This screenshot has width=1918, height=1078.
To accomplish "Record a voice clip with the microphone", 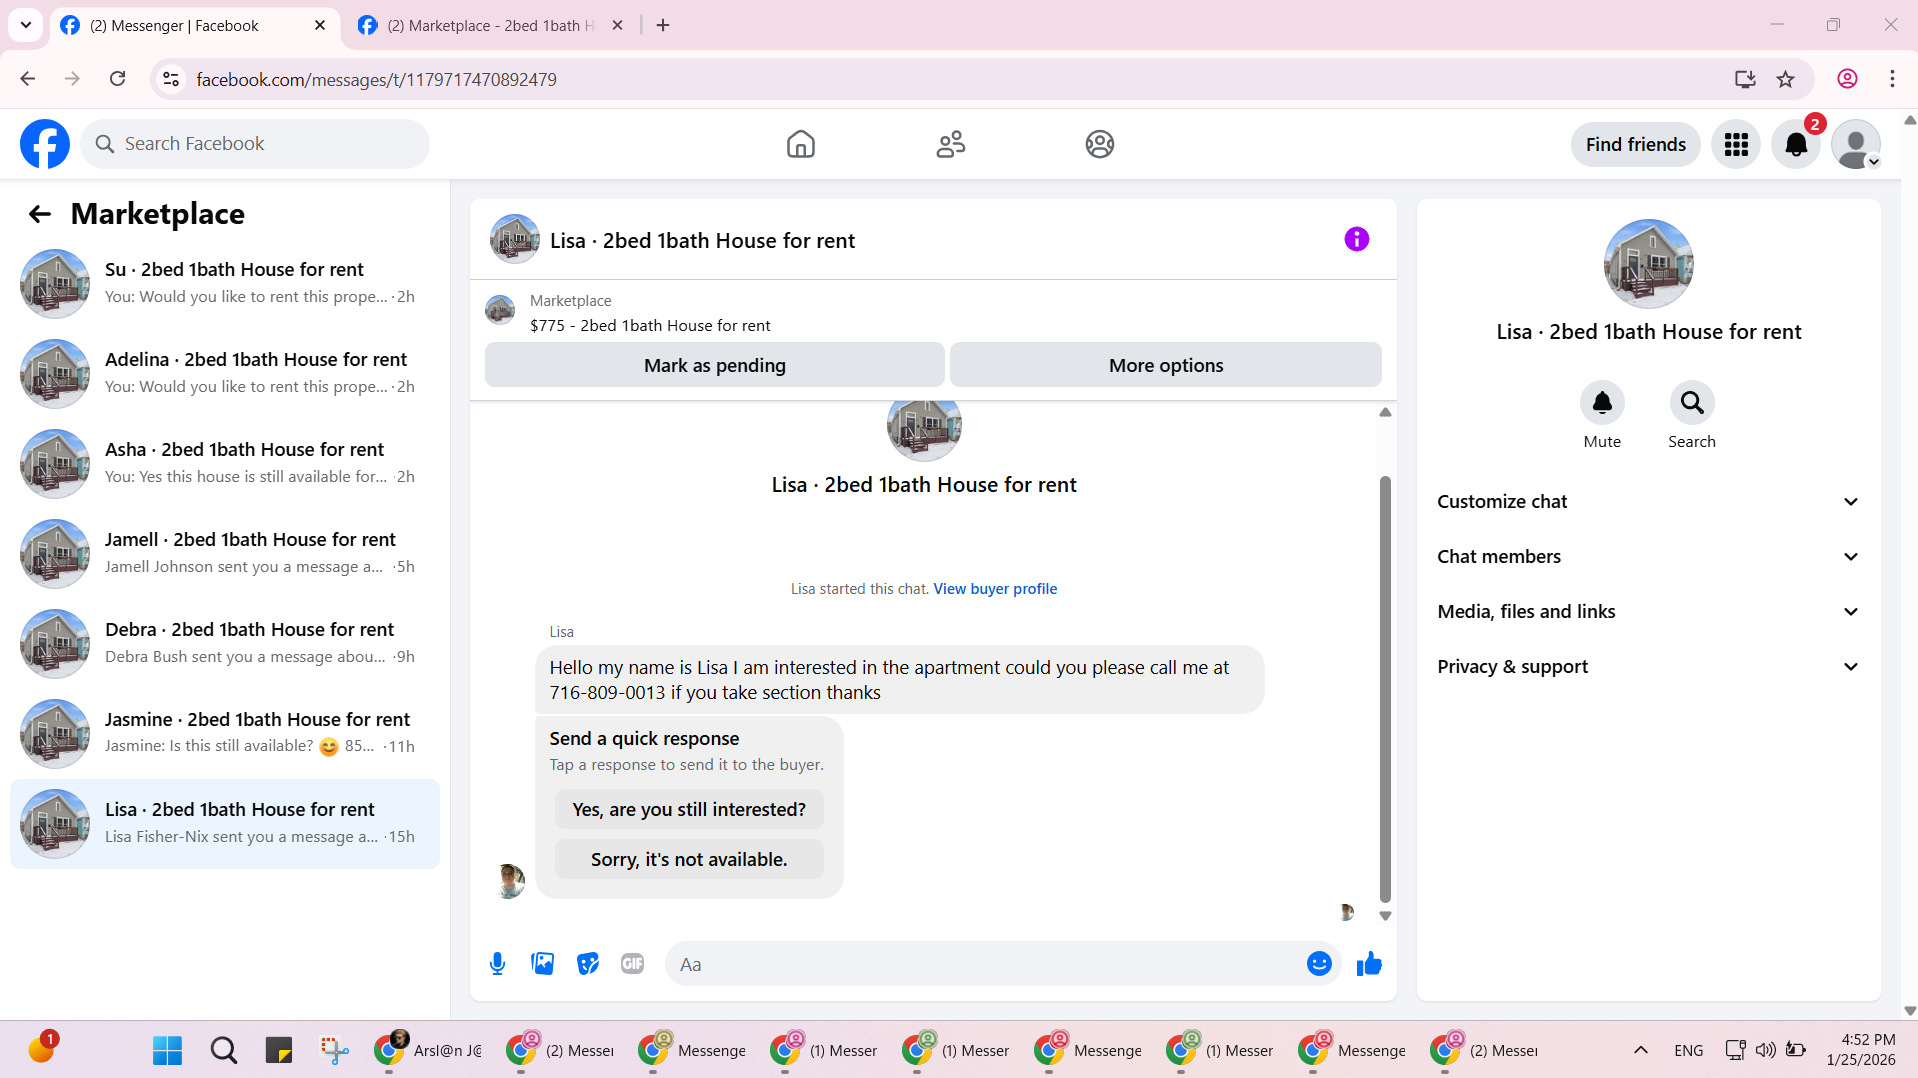I will click(x=498, y=964).
